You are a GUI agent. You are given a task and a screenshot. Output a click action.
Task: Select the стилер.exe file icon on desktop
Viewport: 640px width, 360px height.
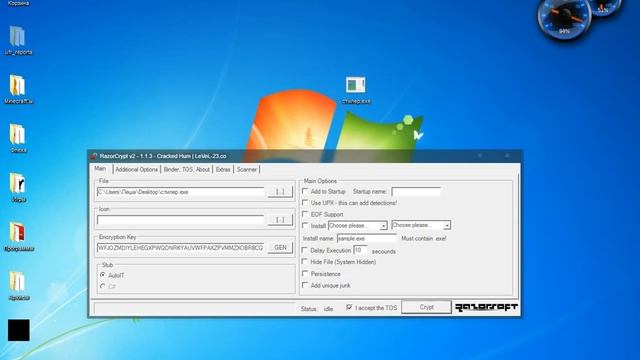[x=356, y=90]
